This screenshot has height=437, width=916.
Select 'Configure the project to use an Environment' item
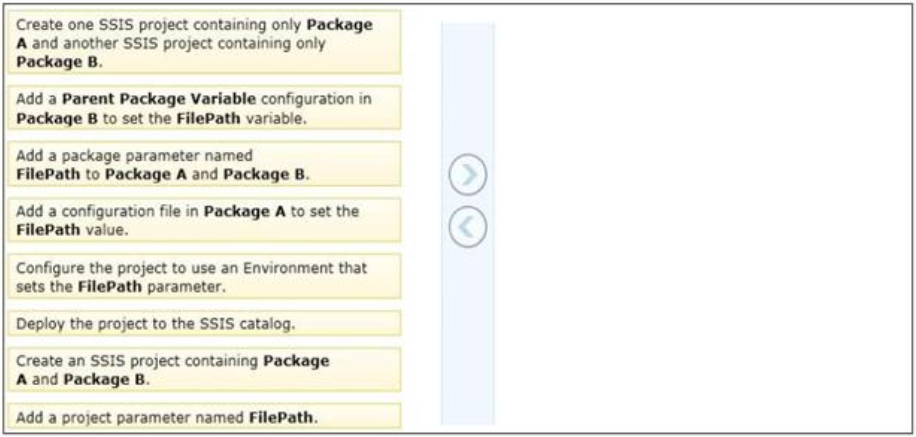(x=204, y=276)
